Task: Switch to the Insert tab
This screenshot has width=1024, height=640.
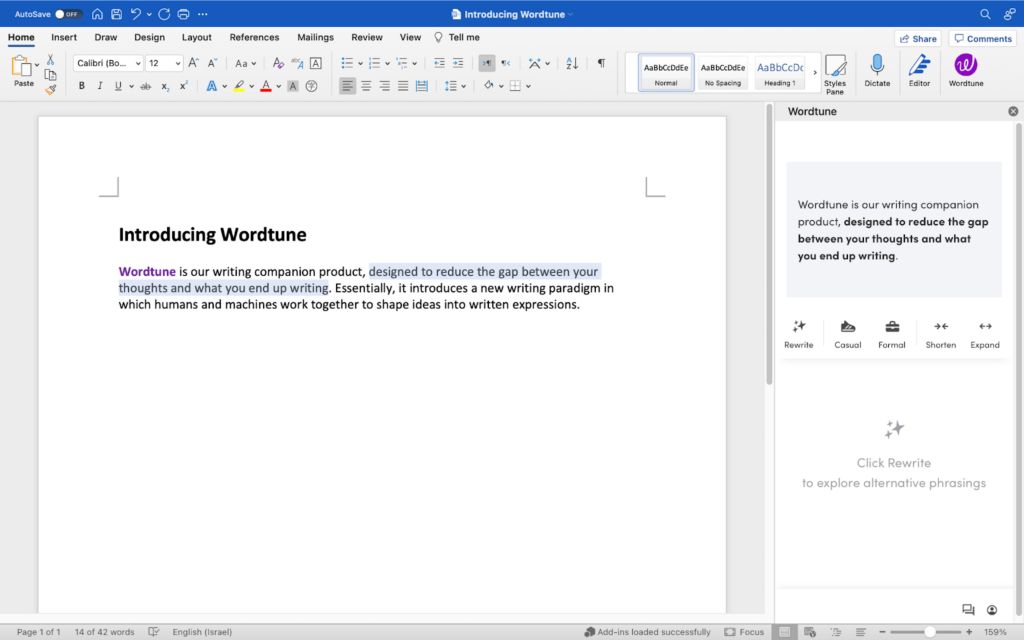Action: 64,37
